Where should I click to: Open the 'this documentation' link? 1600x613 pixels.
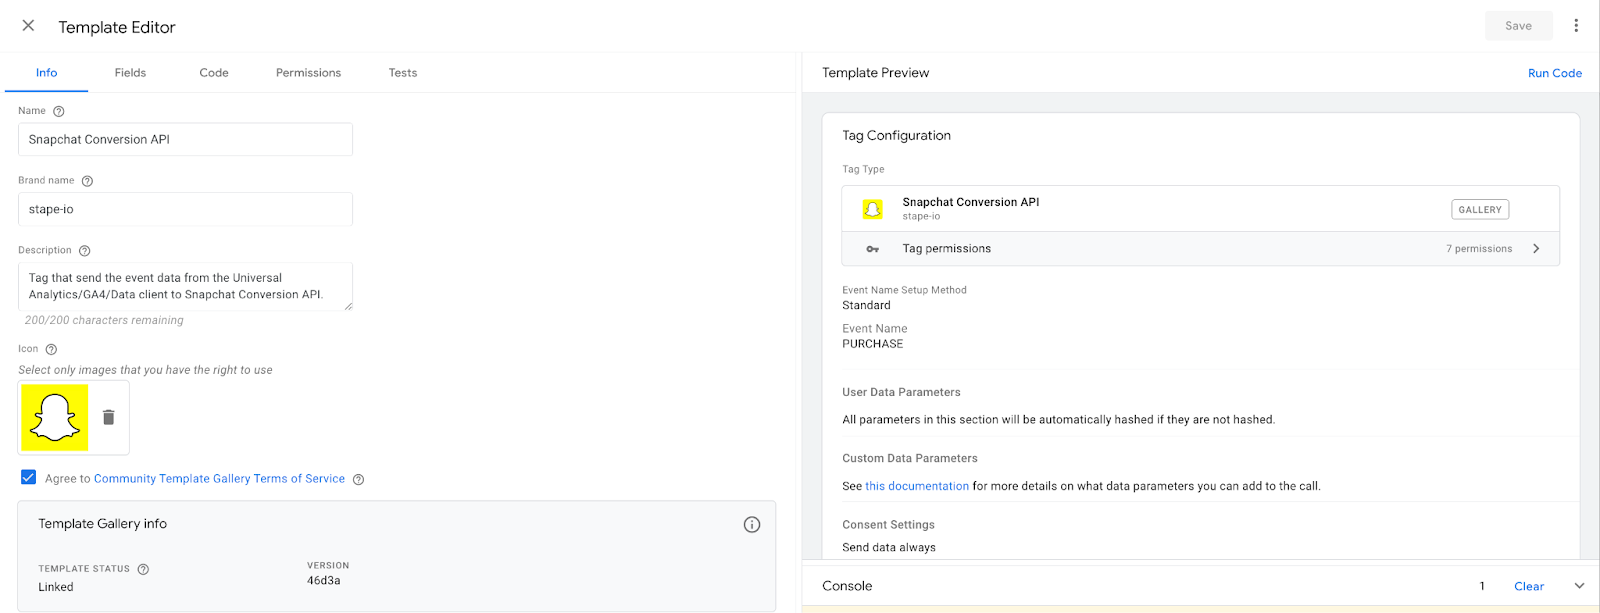click(x=917, y=486)
